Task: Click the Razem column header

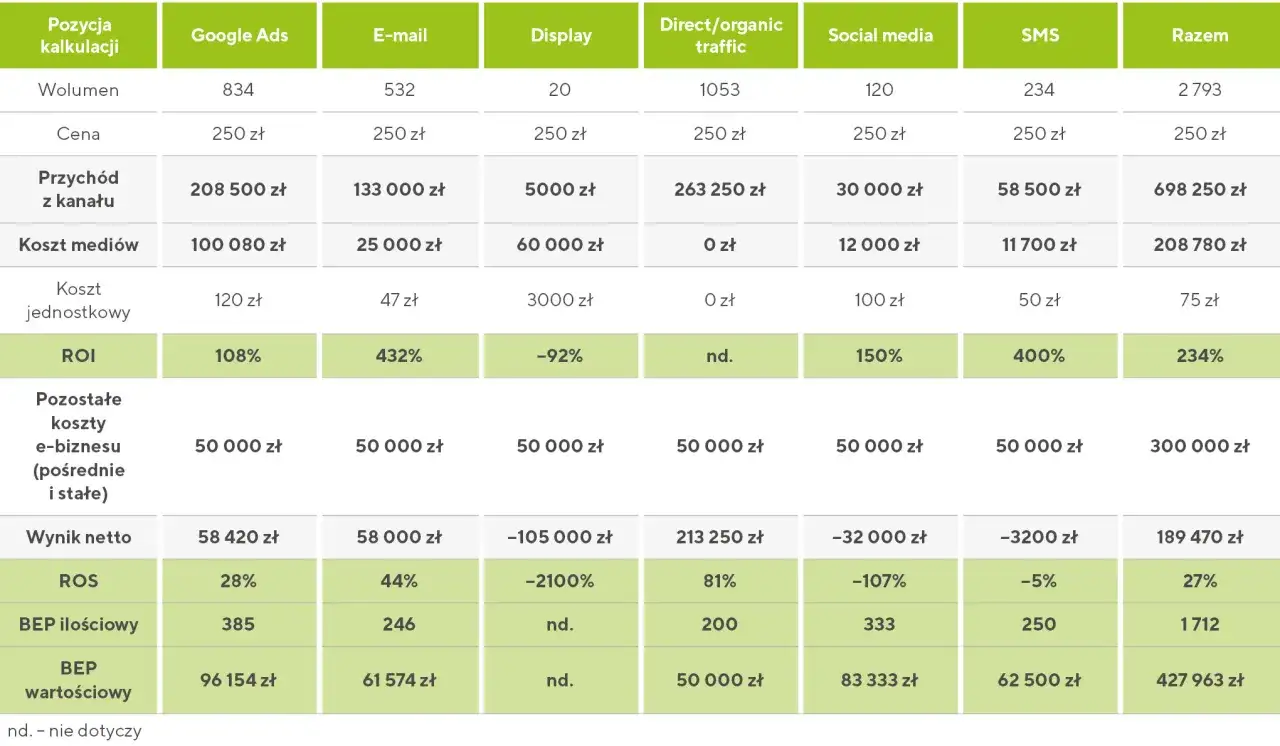Action: tap(1199, 35)
